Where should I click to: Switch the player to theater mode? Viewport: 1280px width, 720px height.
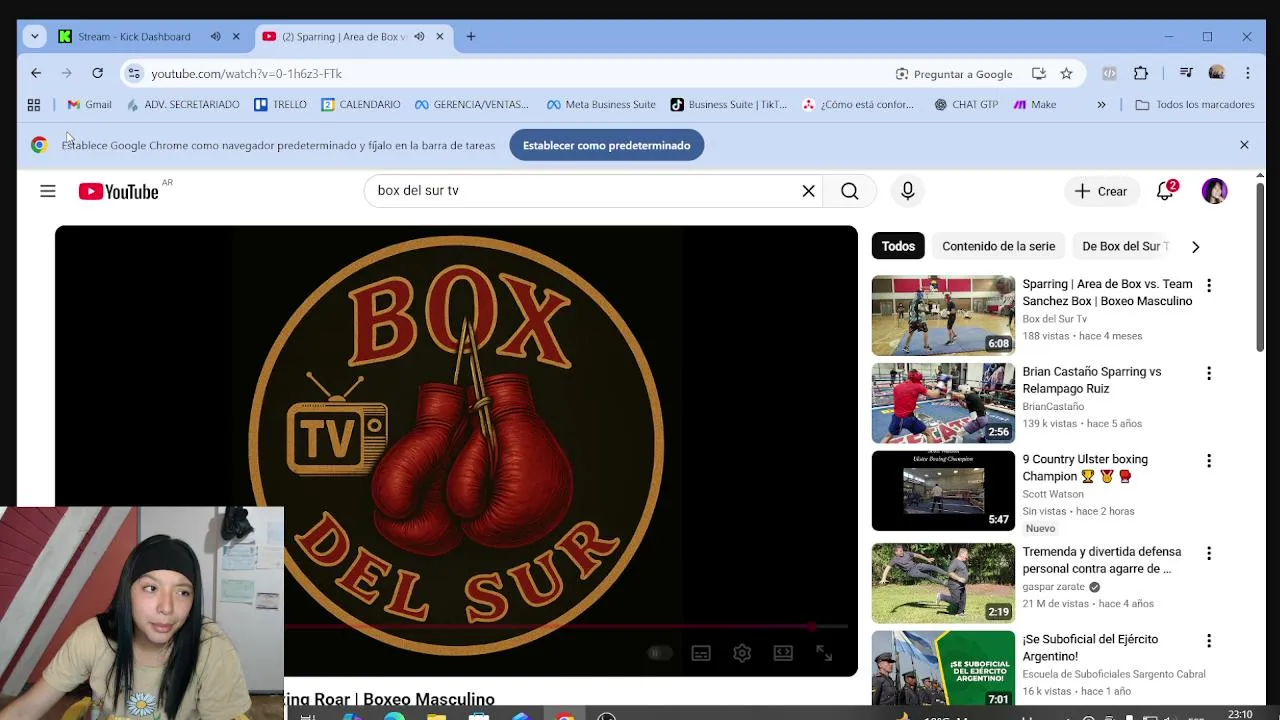point(783,653)
